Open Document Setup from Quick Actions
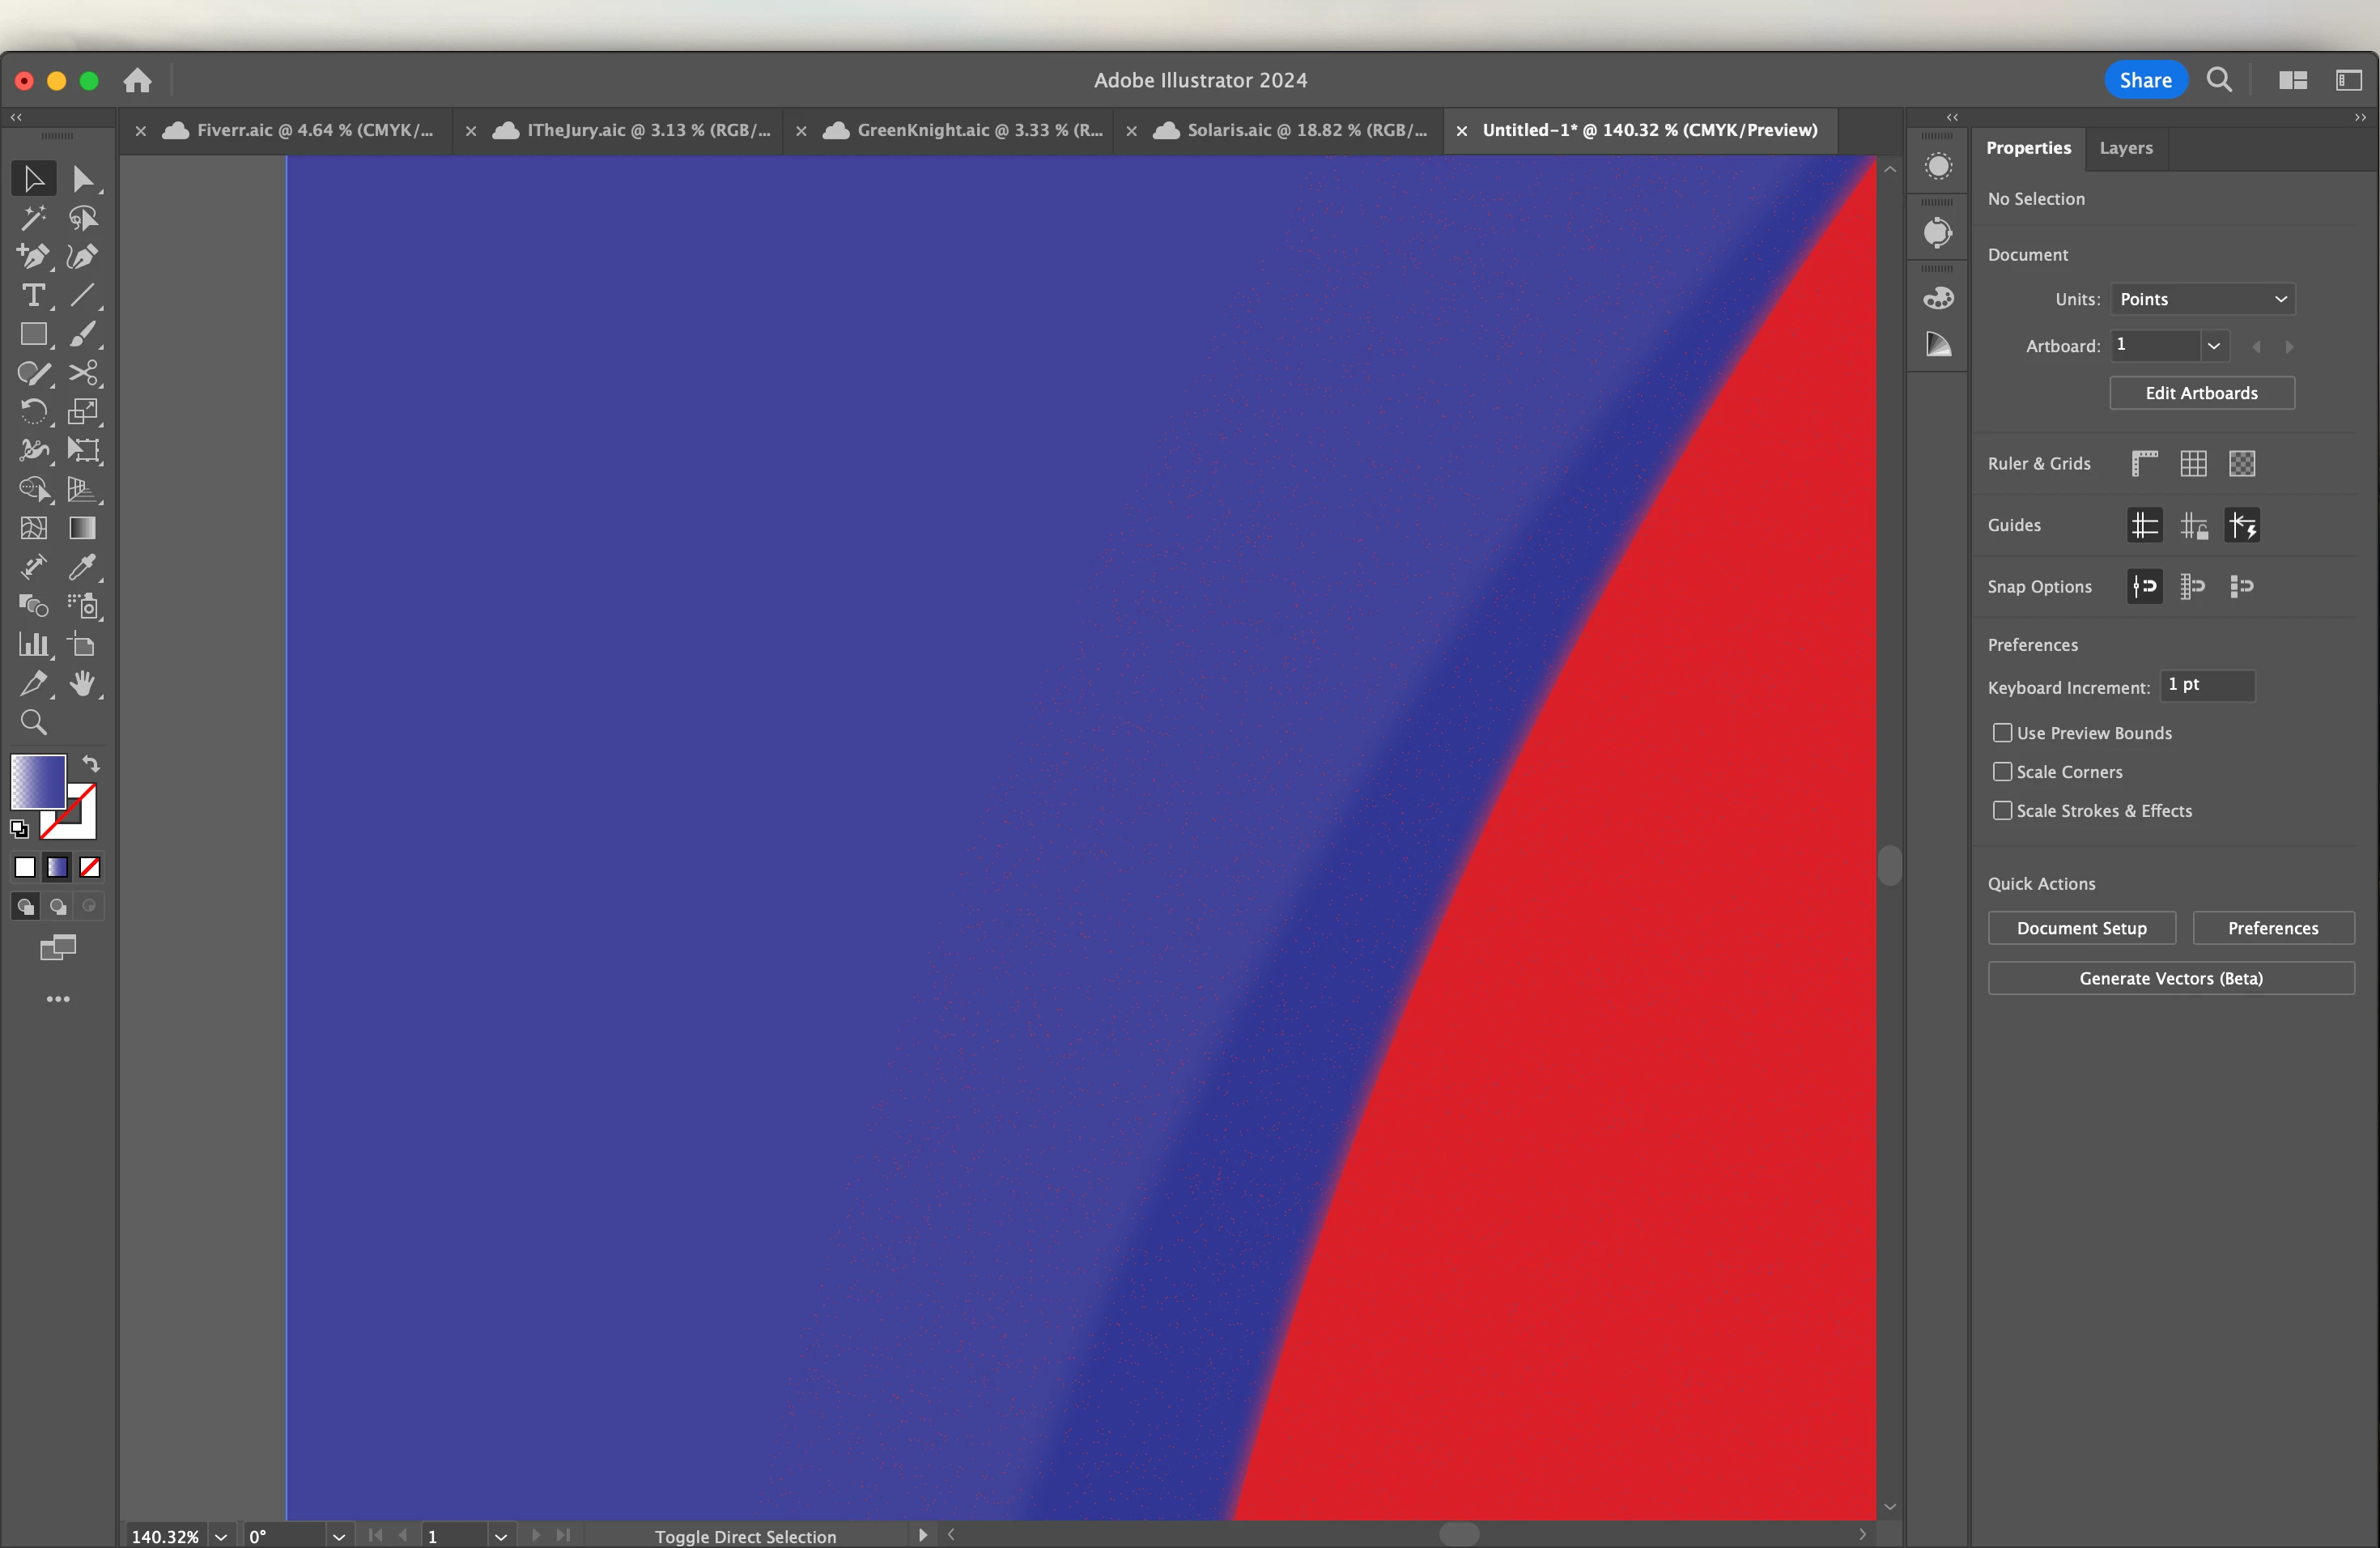 pyautogui.click(x=2081, y=928)
